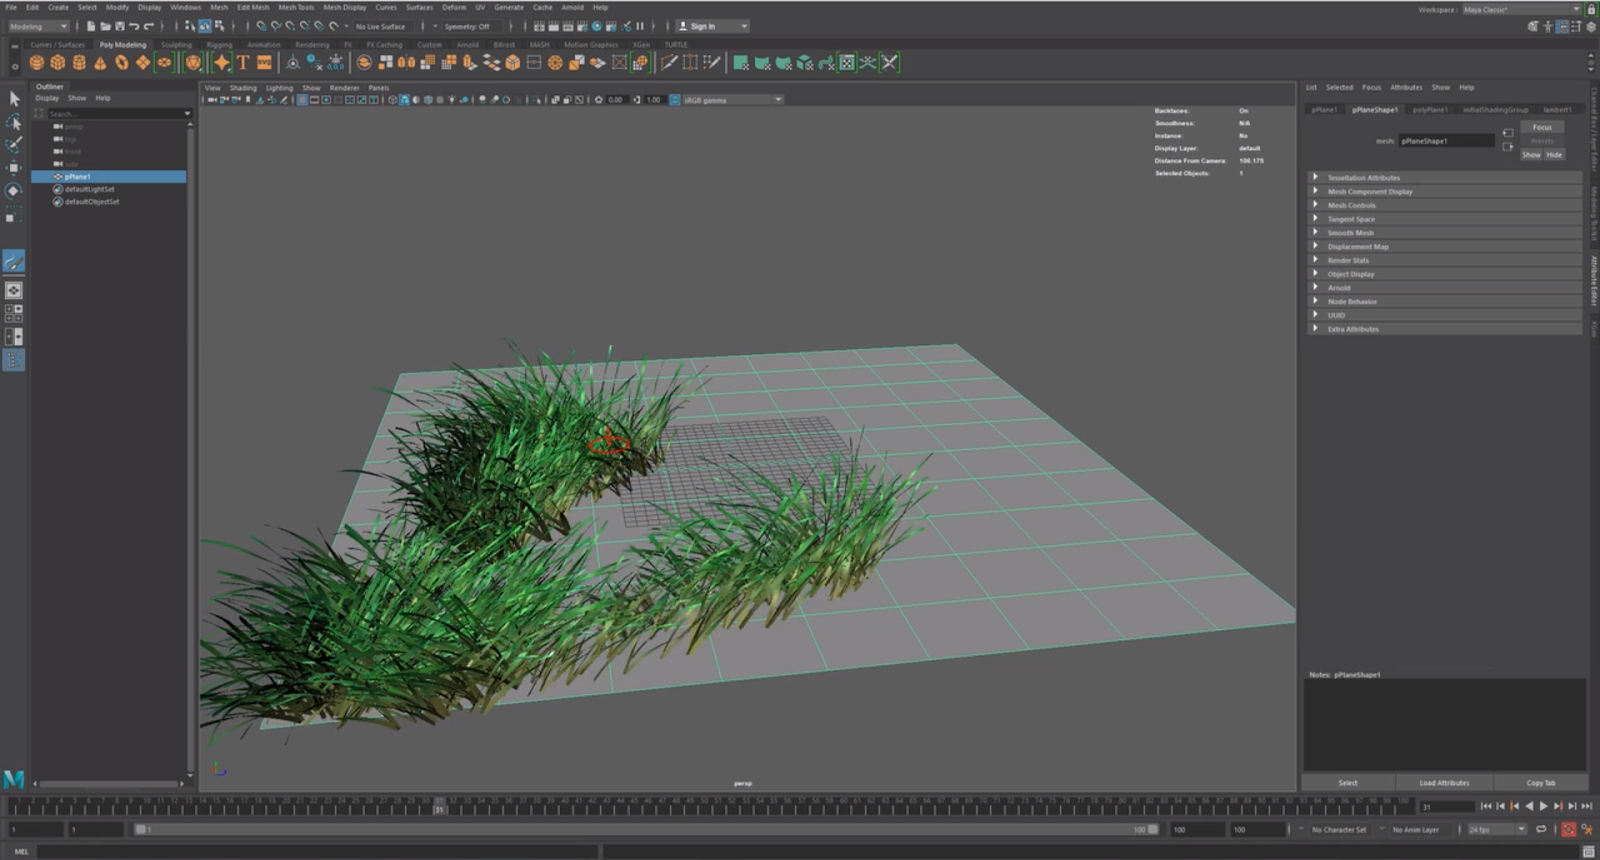Viewport: 1600px width, 860px height.
Task: Click the SVG import shelf icon
Action: pyautogui.click(x=264, y=63)
